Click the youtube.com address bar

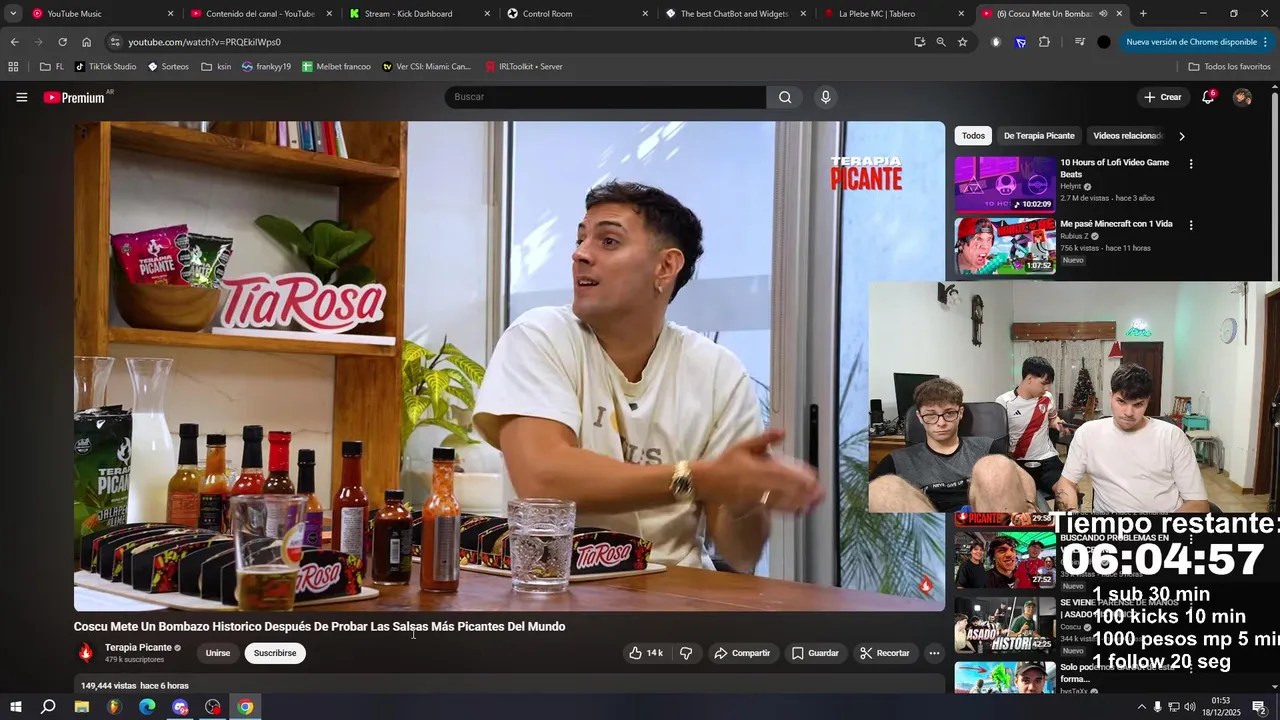(540, 42)
